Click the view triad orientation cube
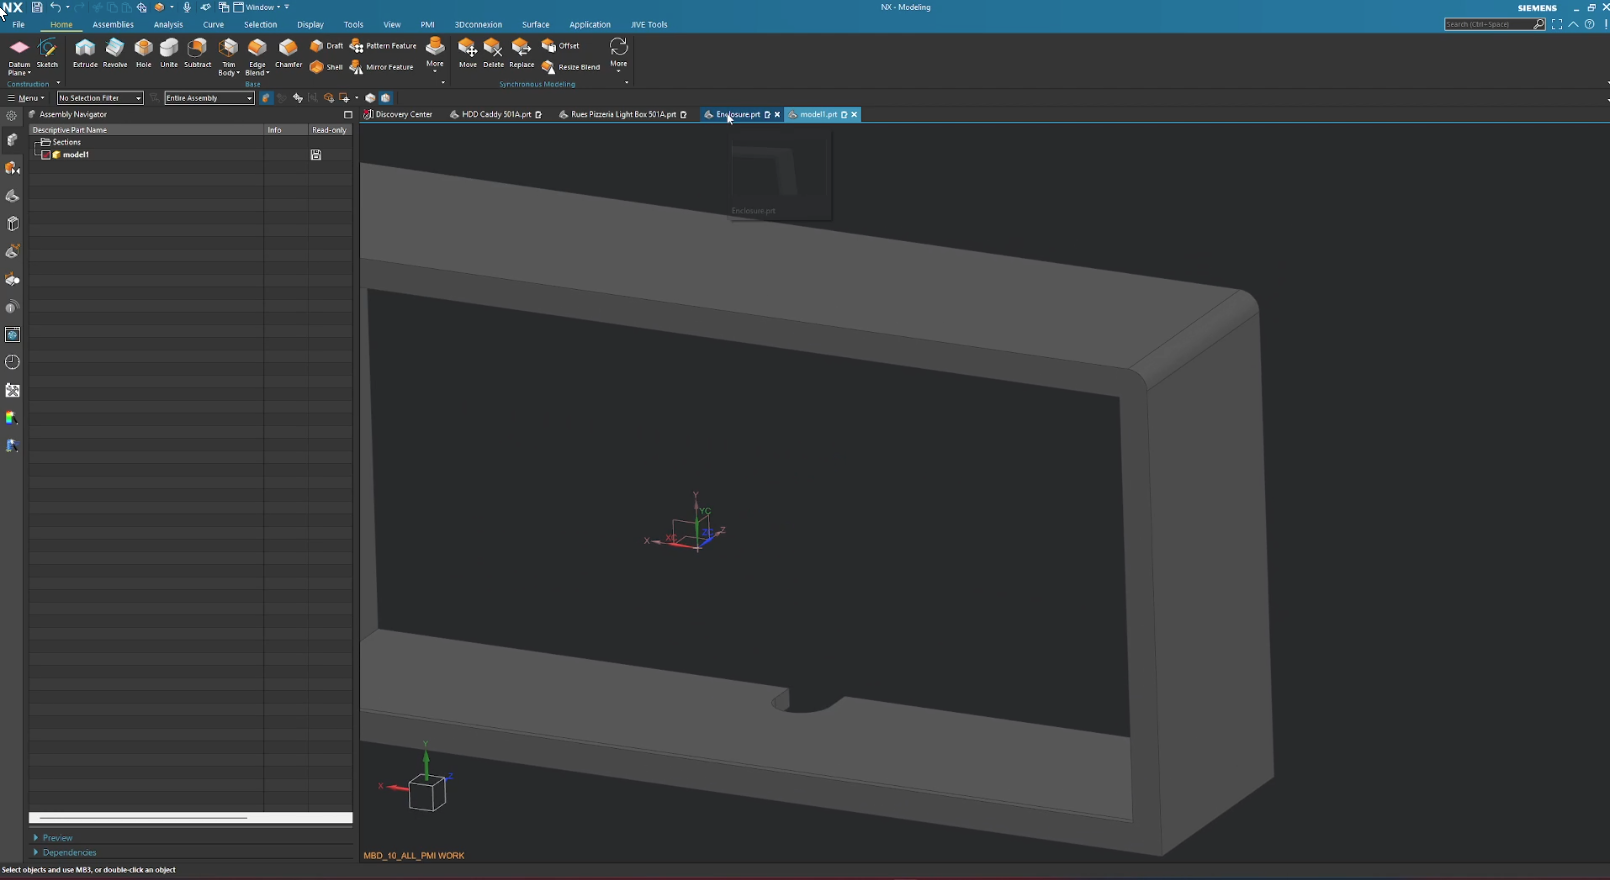1610x880 pixels. (x=426, y=793)
